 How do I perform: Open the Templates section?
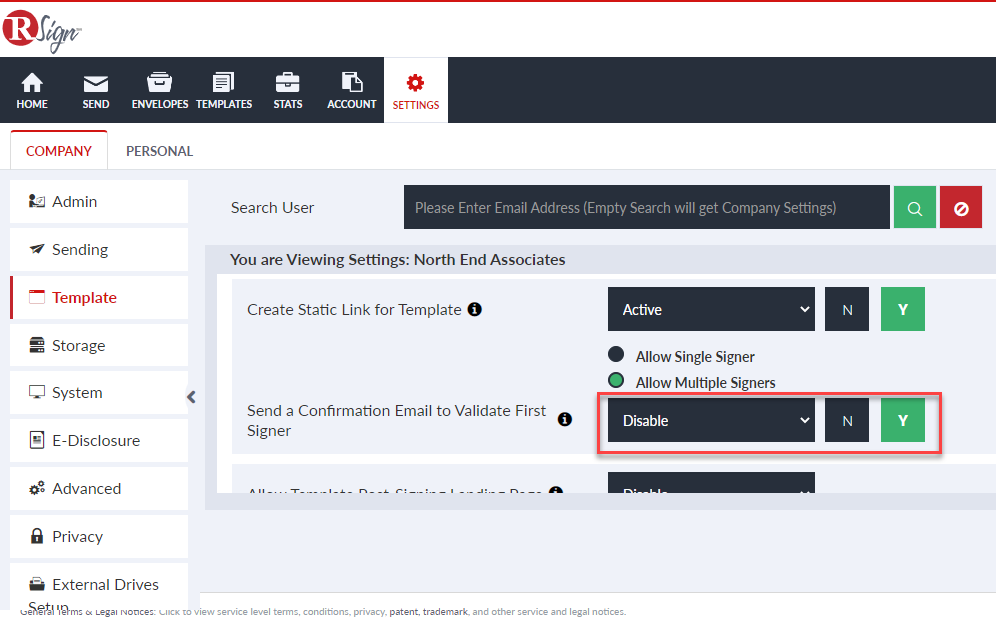(x=224, y=91)
